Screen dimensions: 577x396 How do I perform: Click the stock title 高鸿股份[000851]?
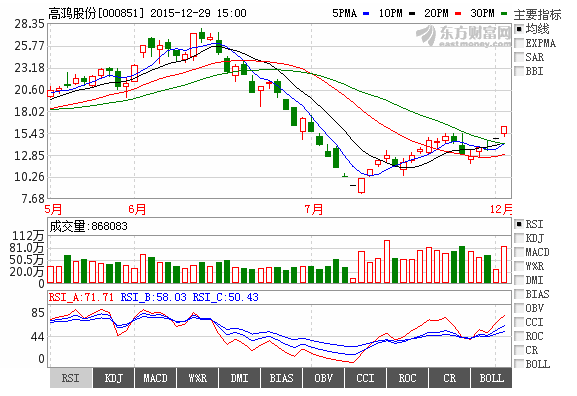[96, 13]
